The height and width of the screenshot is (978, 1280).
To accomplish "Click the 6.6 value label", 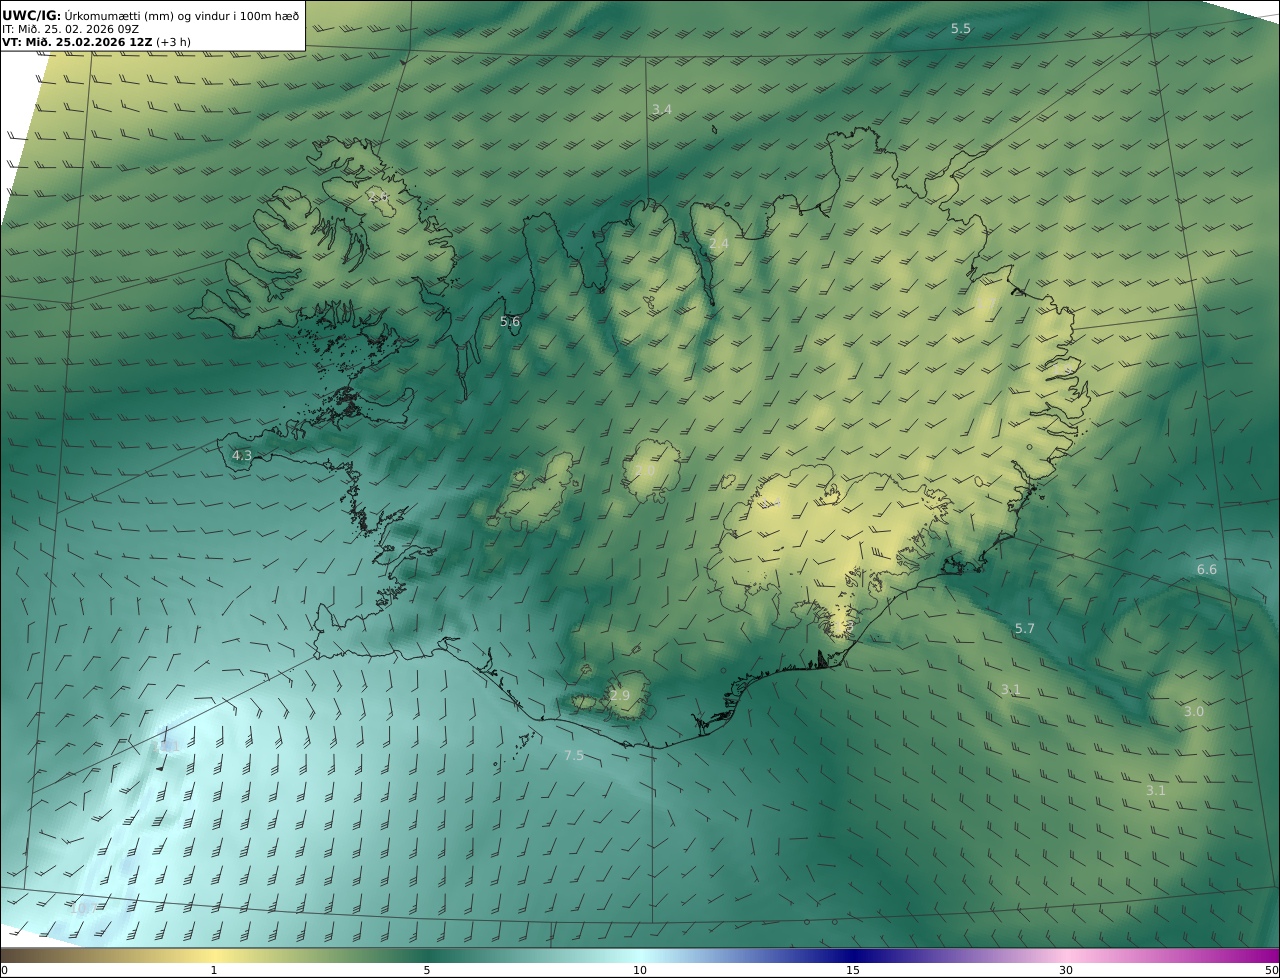I will (1207, 570).
